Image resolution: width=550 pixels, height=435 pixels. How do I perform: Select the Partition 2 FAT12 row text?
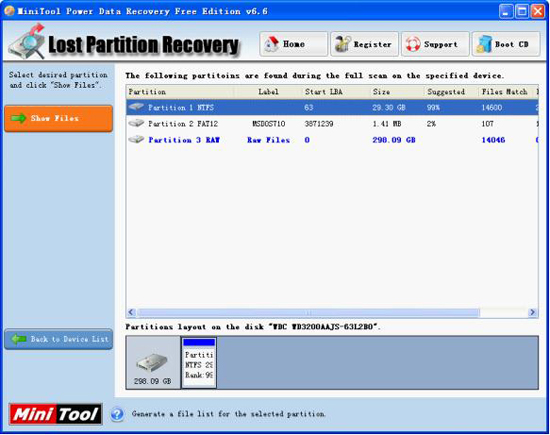click(183, 124)
